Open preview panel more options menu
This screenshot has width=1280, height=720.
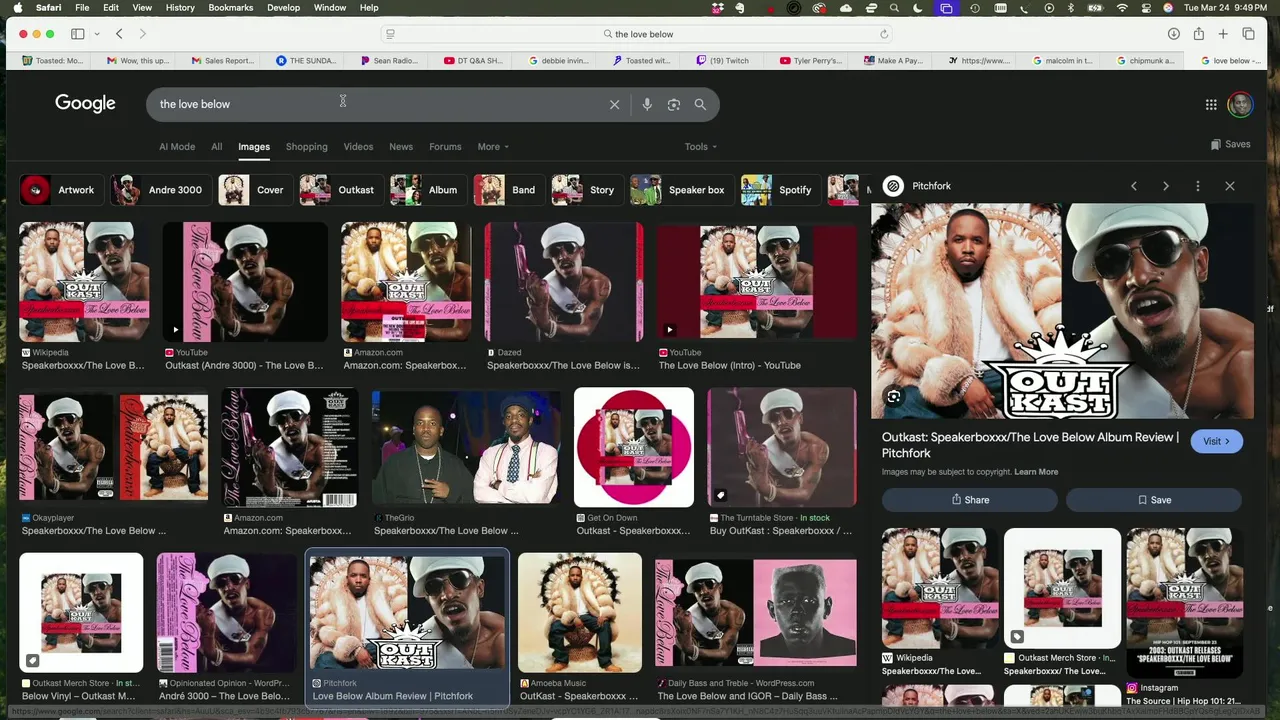(x=1197, y=186)
